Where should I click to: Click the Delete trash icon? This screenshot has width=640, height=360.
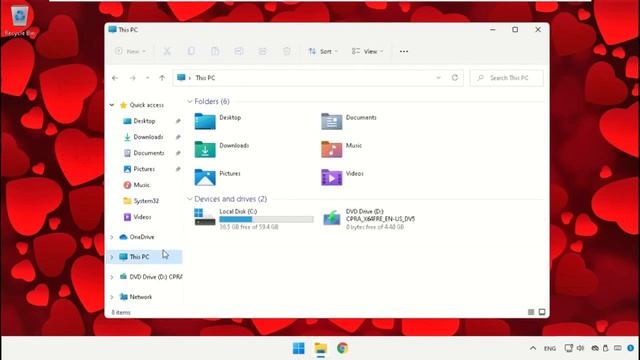[x=287, y=51]
